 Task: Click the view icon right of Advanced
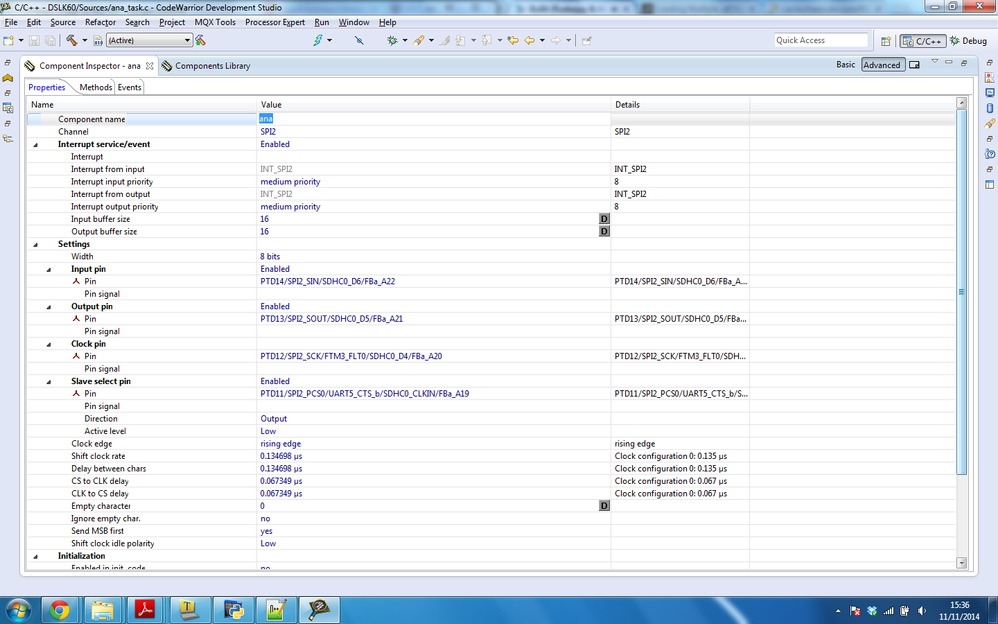tap(915, 64)
